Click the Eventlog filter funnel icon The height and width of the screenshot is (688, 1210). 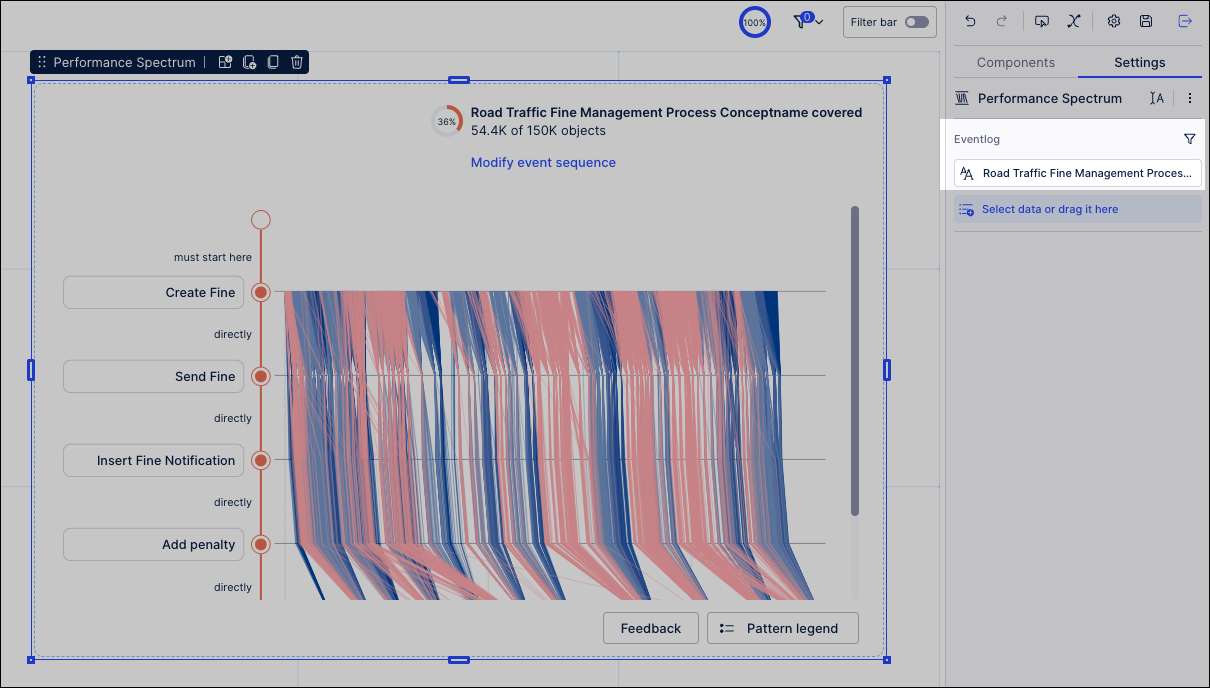pos(1189,139)
